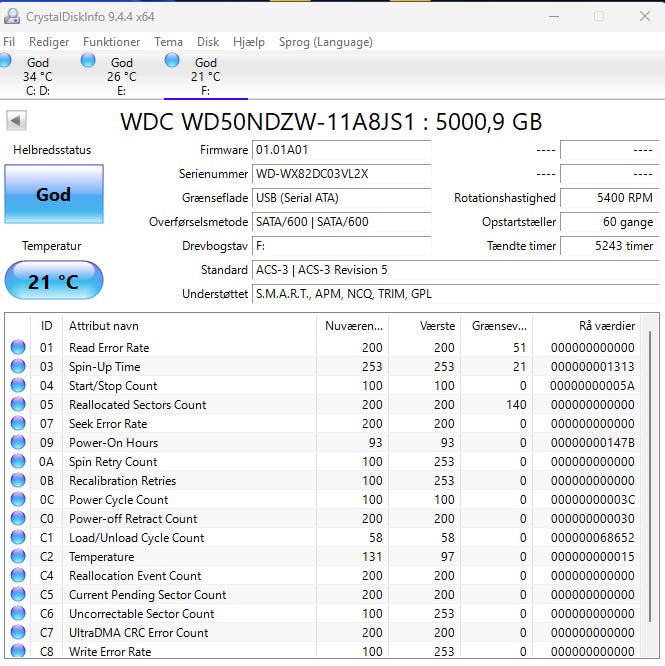Click current value 131 of Temperature row
Image resolution: width=665 pixels, height=666 pixels.
pos(372,556)
